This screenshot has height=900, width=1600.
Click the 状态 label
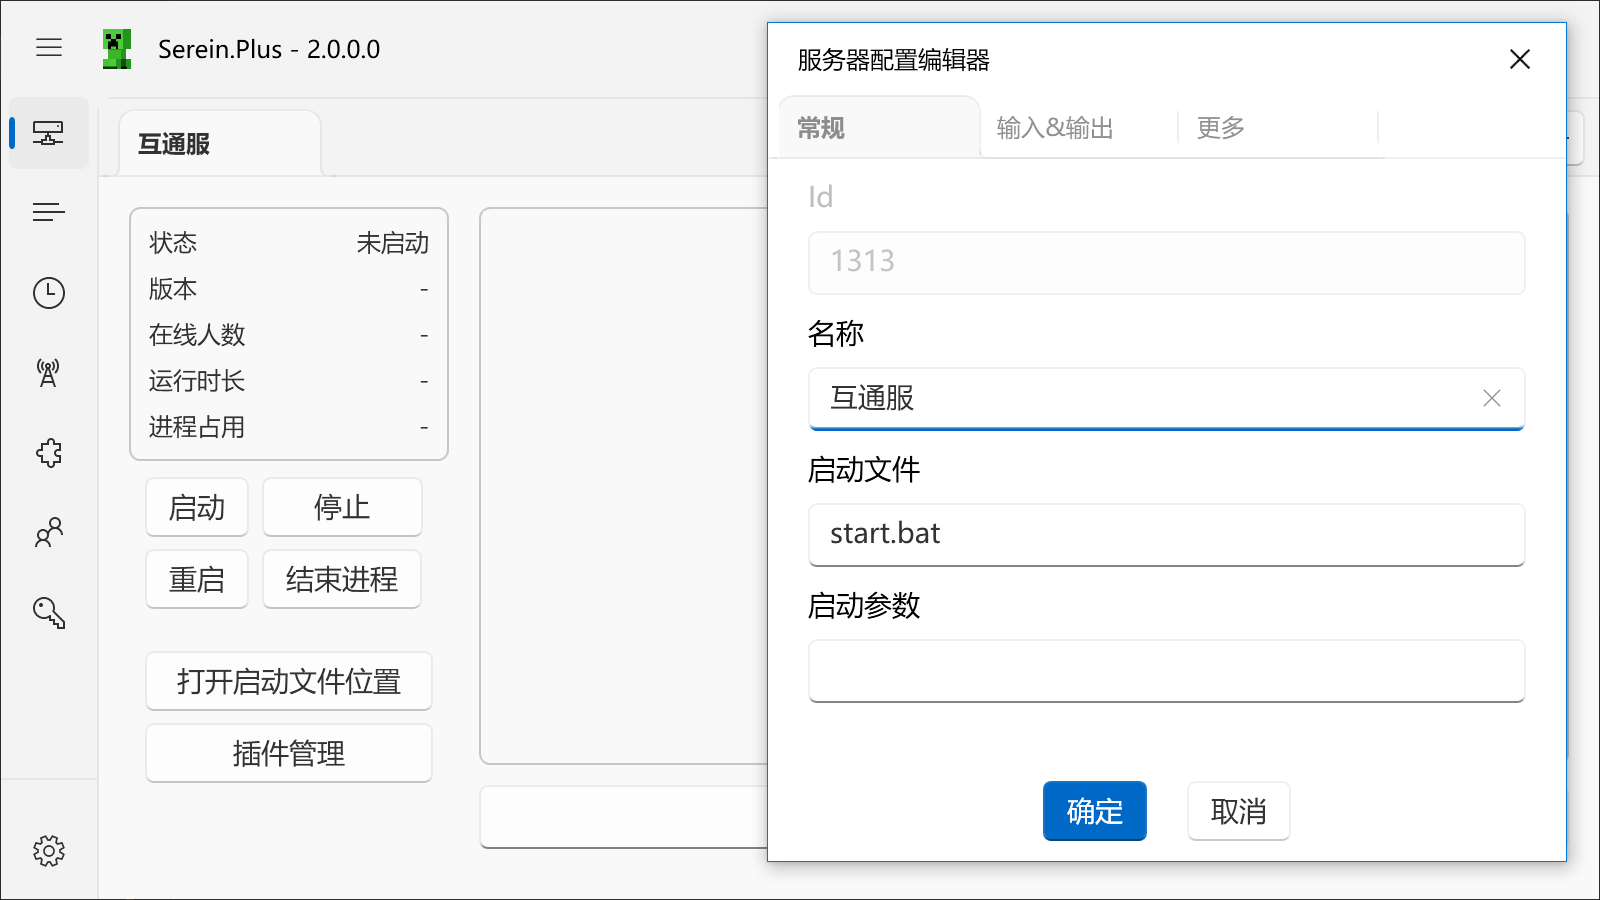click(x=173, y=243)
